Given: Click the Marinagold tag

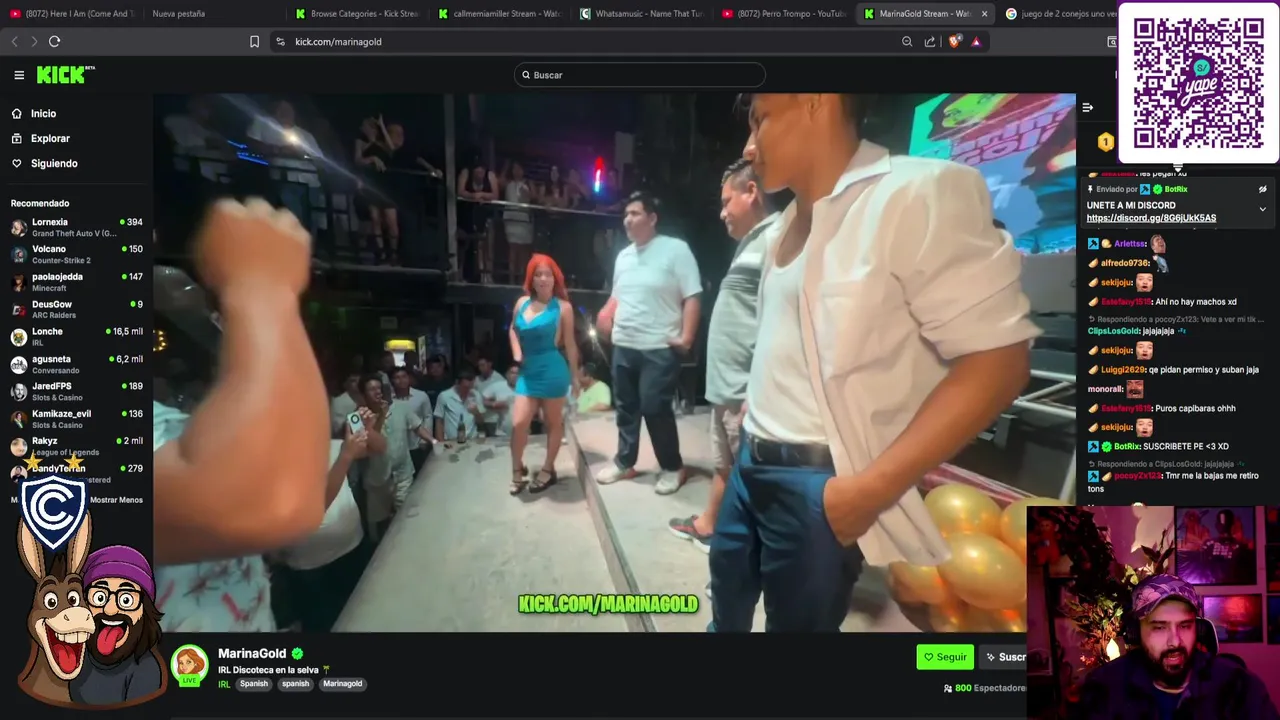Looking at the screenshot, I should pos(342,684).
